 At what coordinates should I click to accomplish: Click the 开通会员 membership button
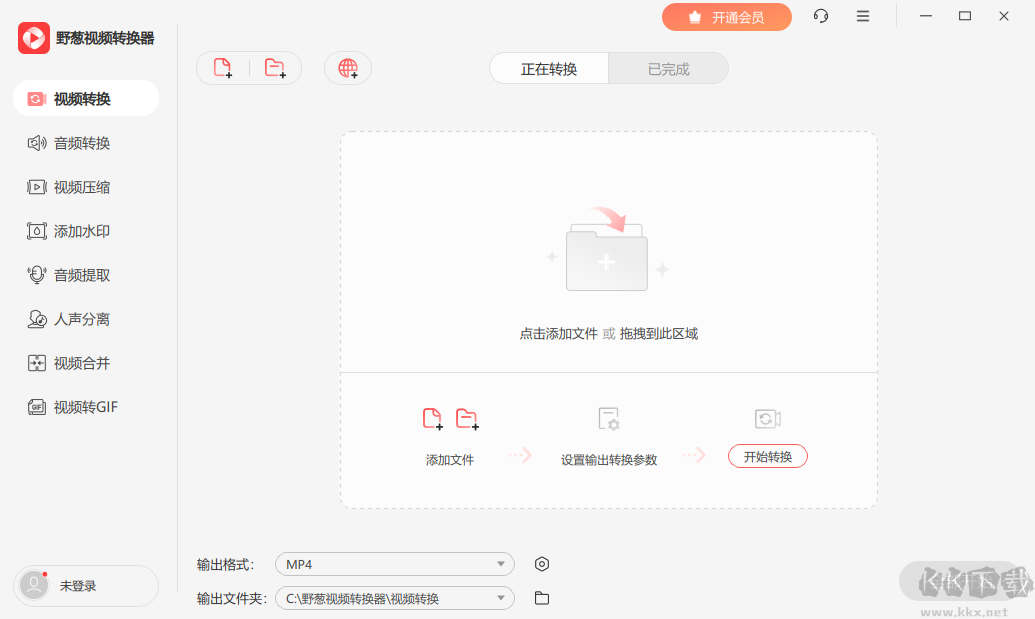pos(727,17)
